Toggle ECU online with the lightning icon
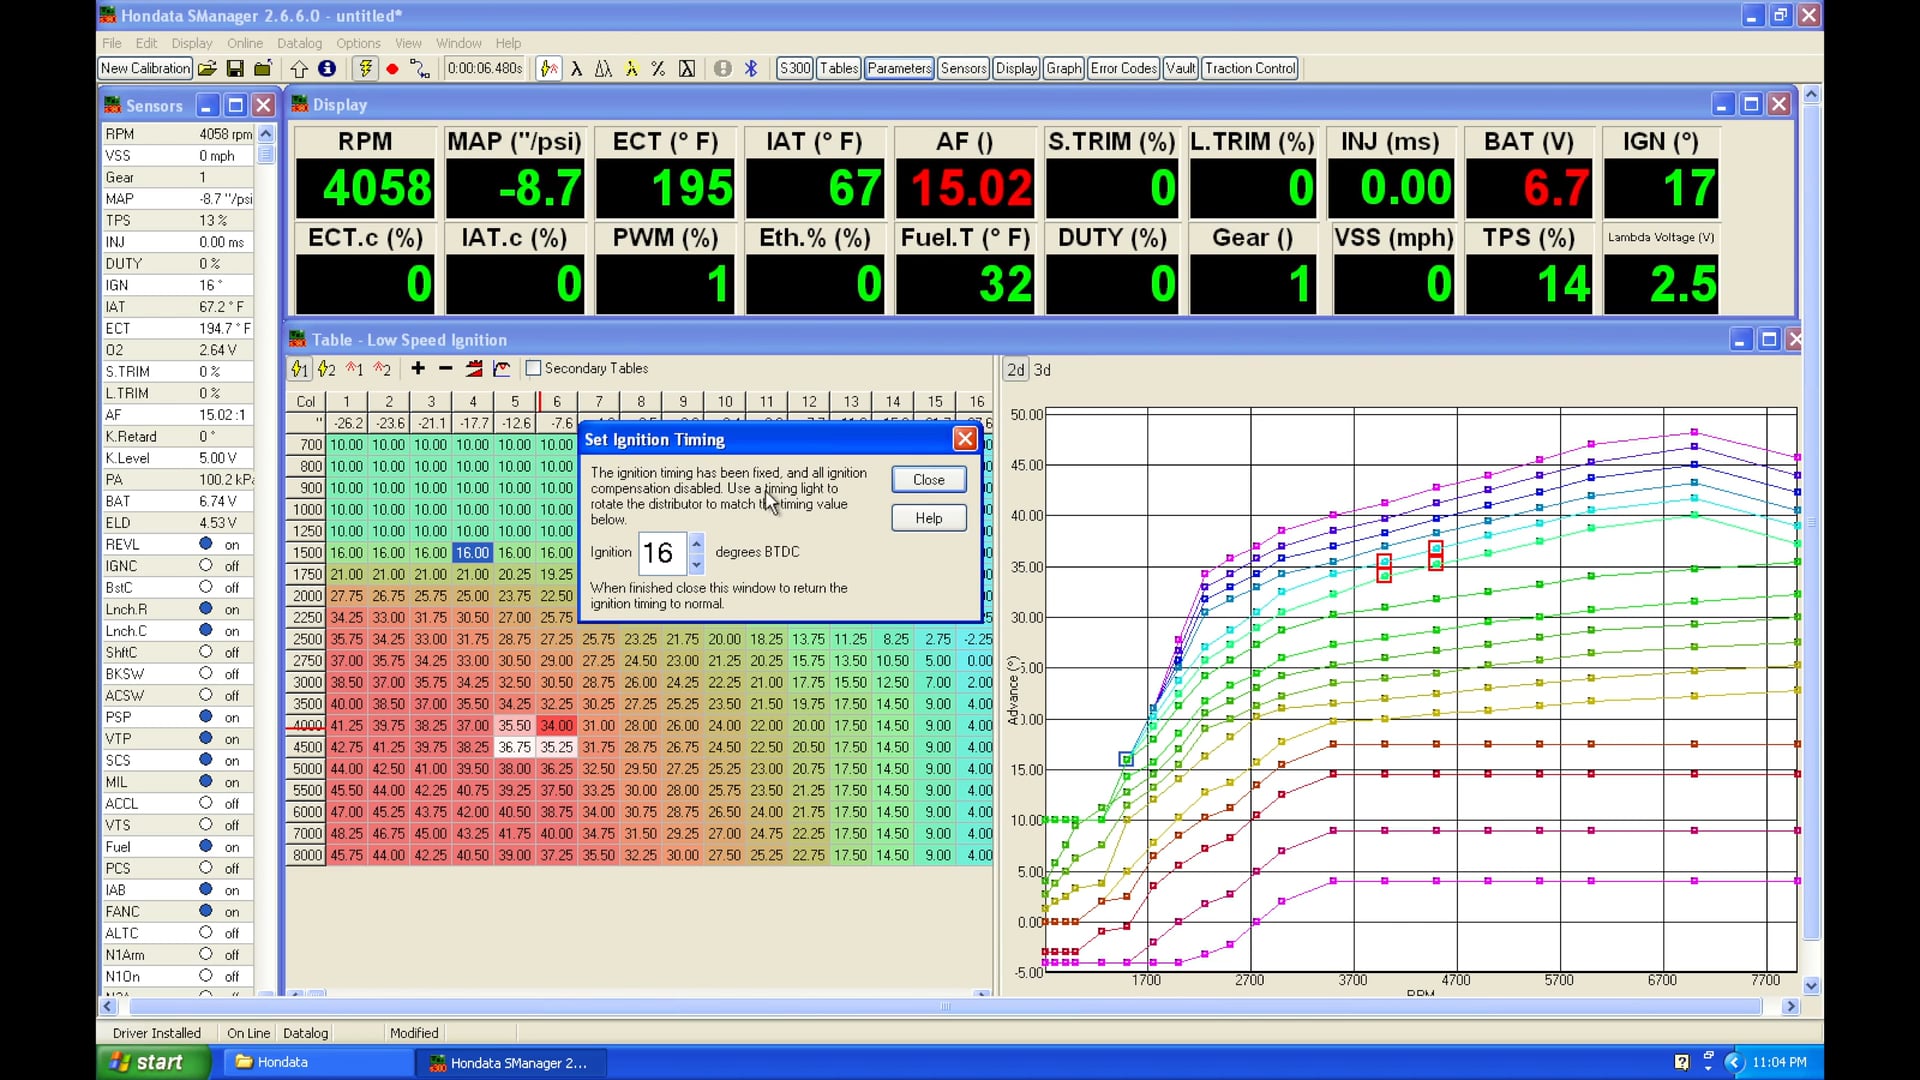The image size is (1920, 1080). coord(366,68)
